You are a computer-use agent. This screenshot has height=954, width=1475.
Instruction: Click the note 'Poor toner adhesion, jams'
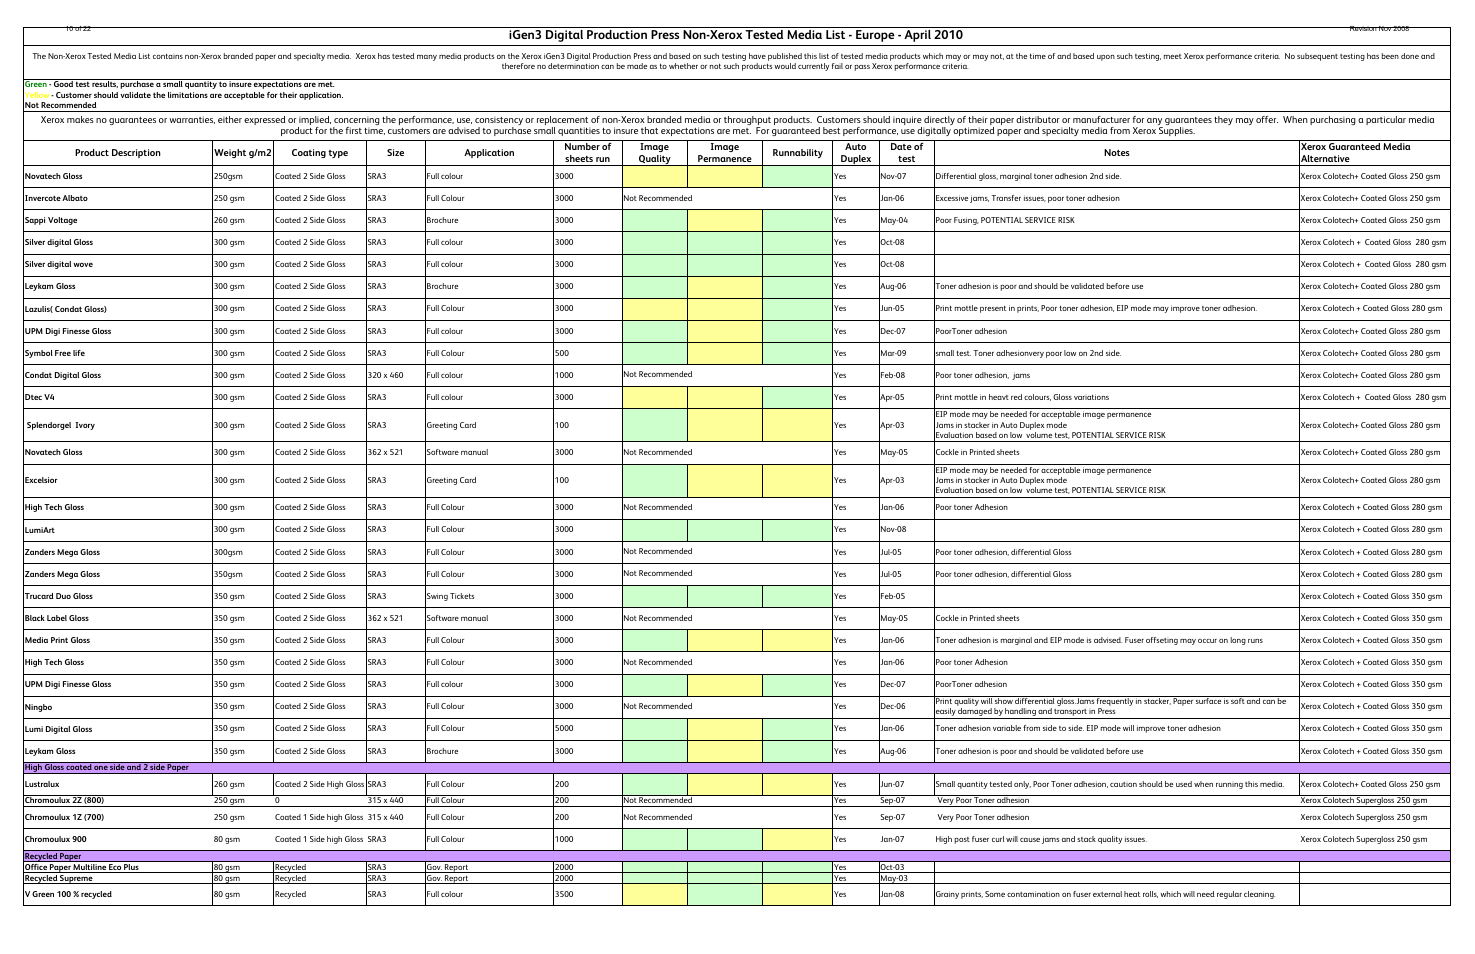tap(983, 375)
